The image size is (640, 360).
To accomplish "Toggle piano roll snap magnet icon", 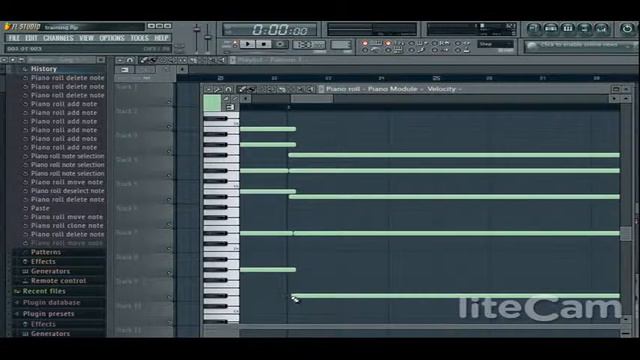I will pos(229,89).
